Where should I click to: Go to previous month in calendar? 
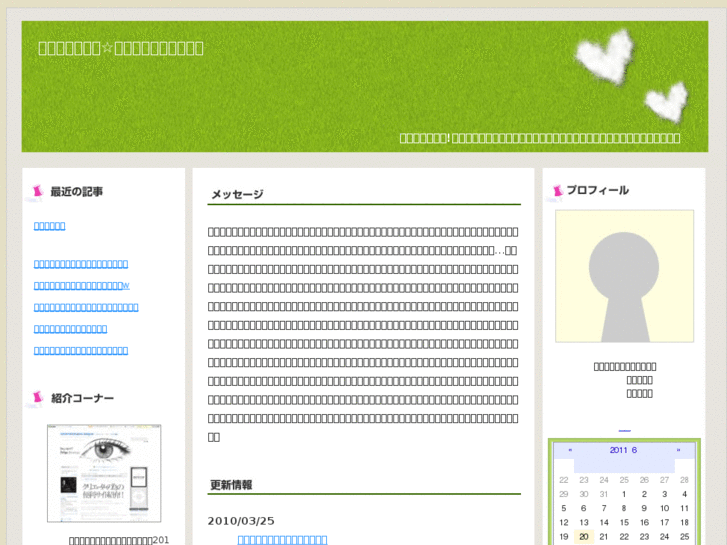570,450
